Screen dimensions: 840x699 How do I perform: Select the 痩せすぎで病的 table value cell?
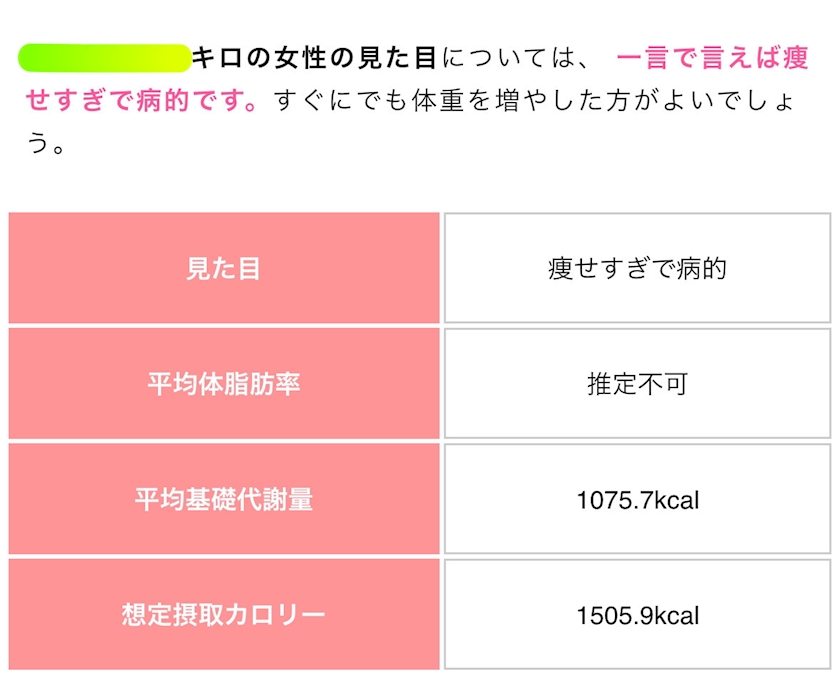(637, 268)
